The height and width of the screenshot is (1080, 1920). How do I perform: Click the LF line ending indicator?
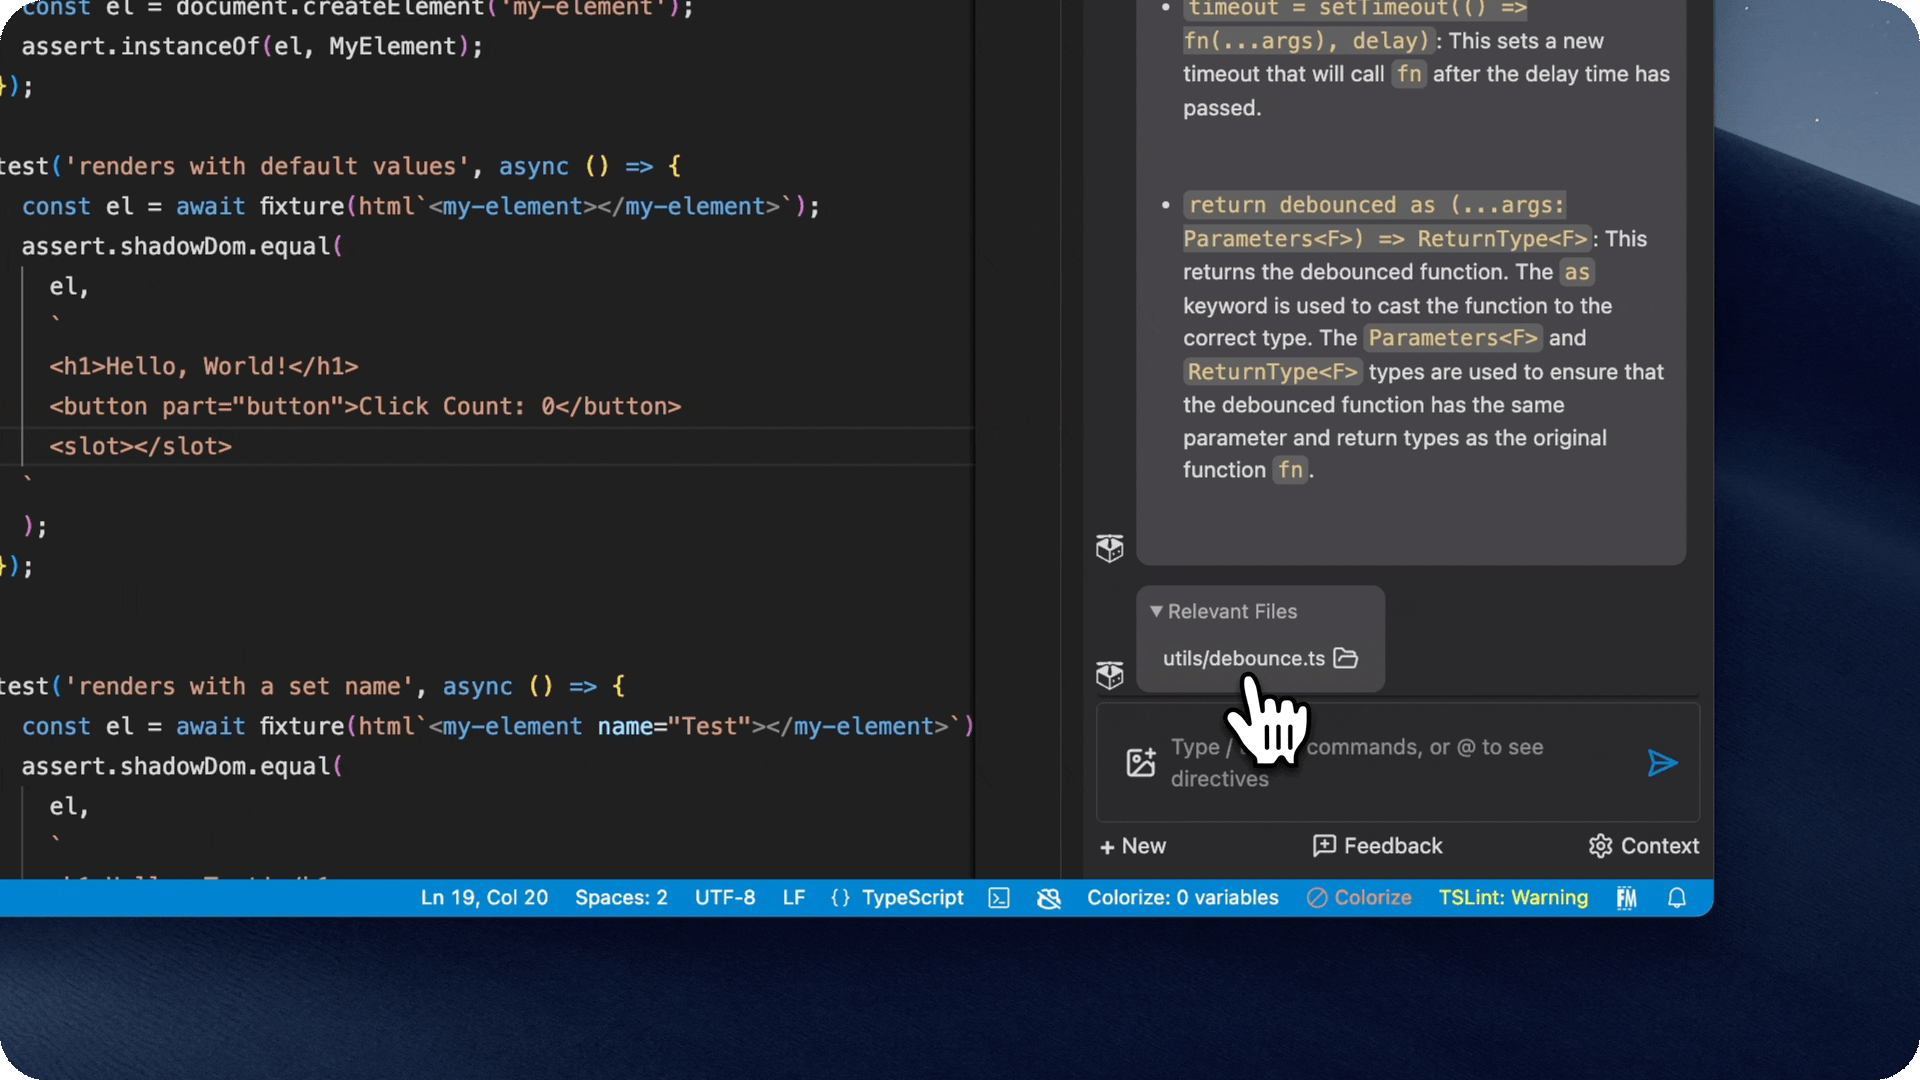click(x=791, y=897)
